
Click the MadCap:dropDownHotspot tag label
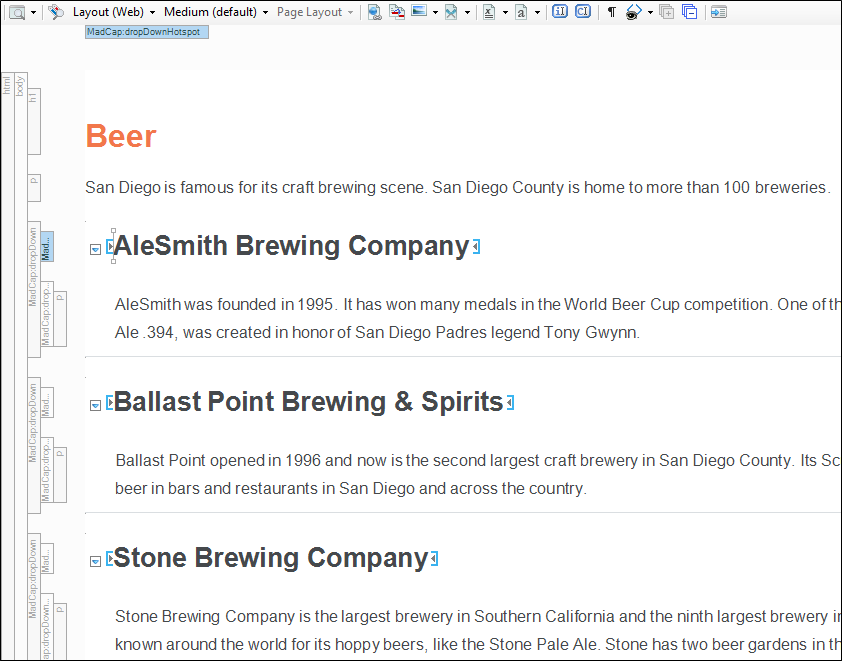147,32
